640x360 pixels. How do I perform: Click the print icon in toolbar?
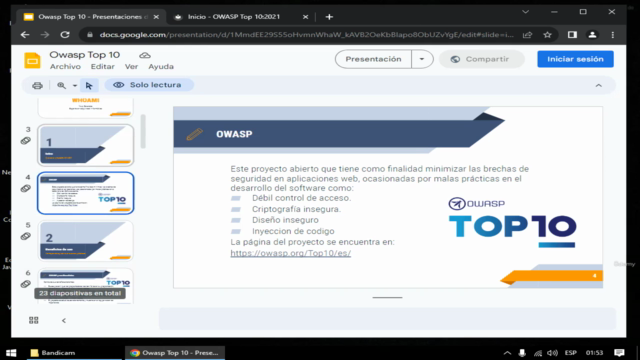(x=37, y=85)
